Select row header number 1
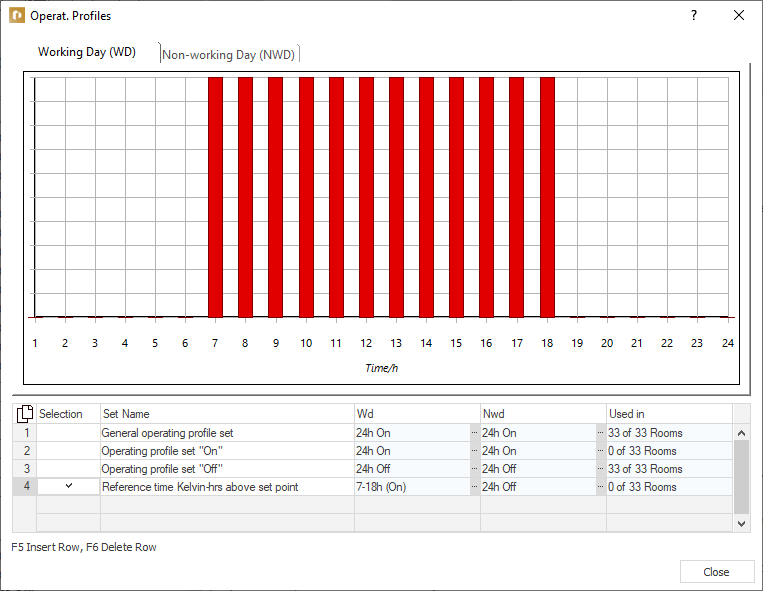The image size is (763, 591). (x=25, y=432)
